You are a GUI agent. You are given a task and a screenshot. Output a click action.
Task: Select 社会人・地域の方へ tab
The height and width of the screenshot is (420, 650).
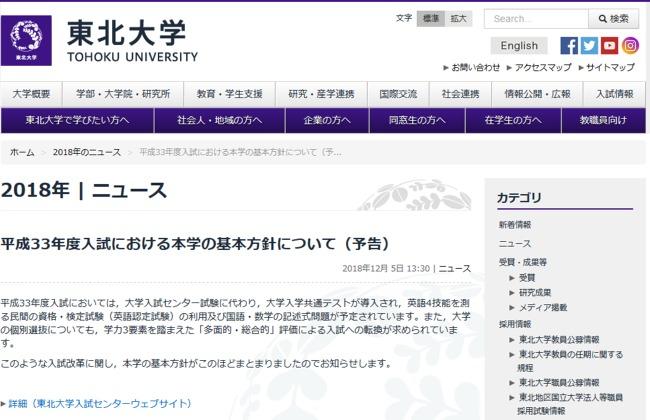(x=219, y=120)
